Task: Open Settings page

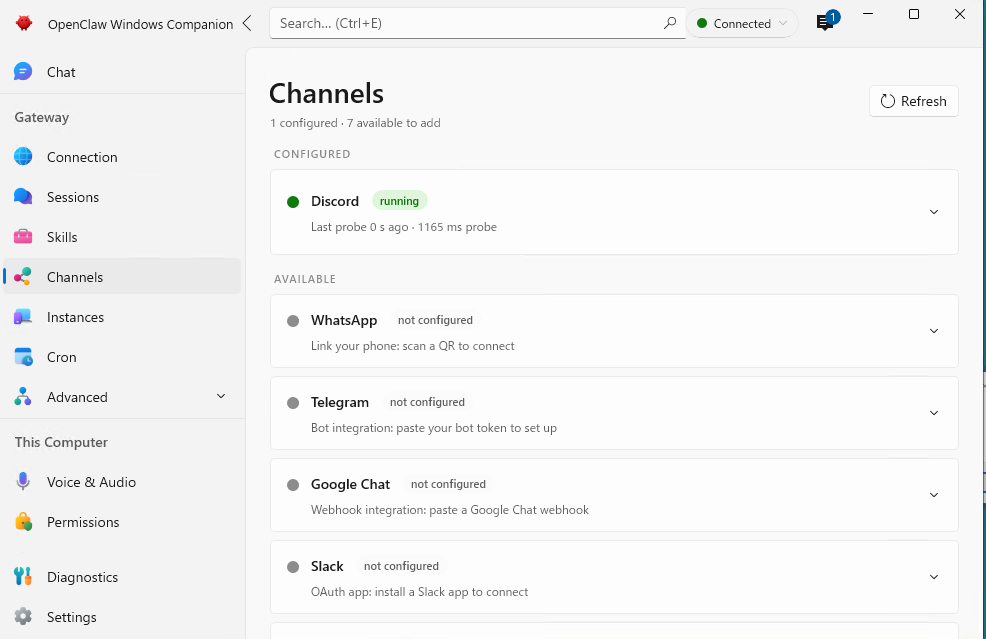Action: click(x=122, y=617)
